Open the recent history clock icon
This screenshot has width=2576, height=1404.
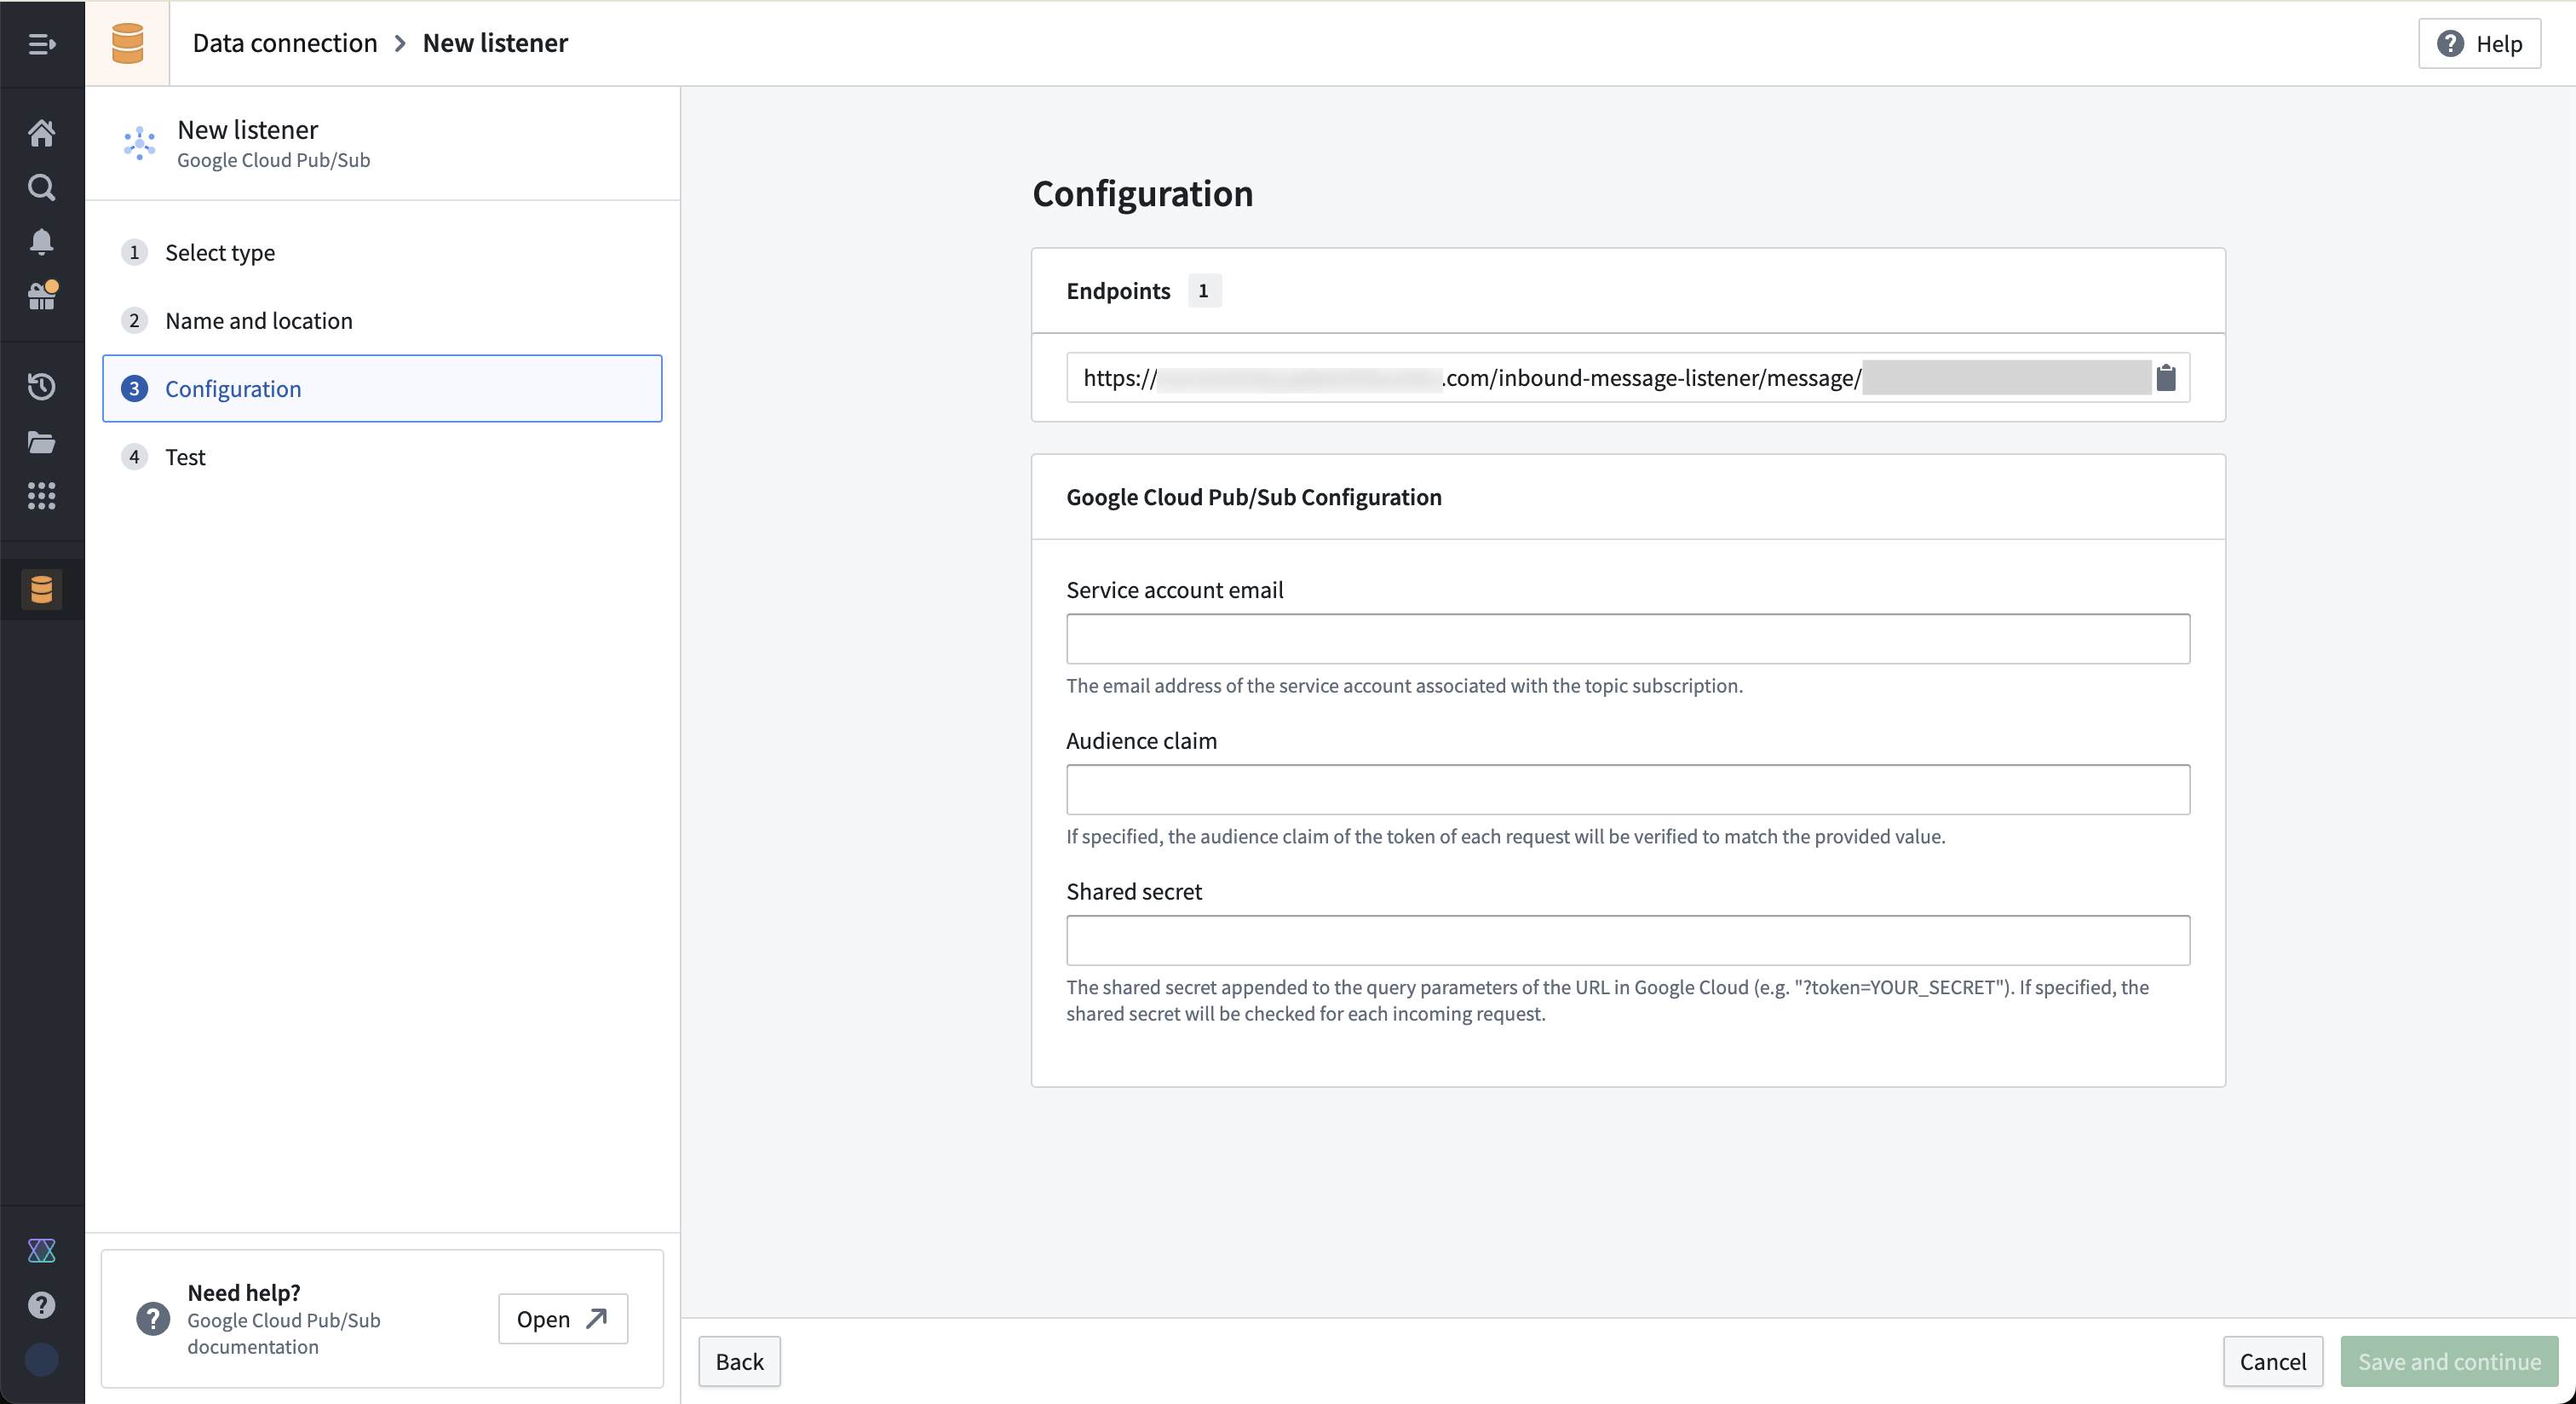point(41,387)
